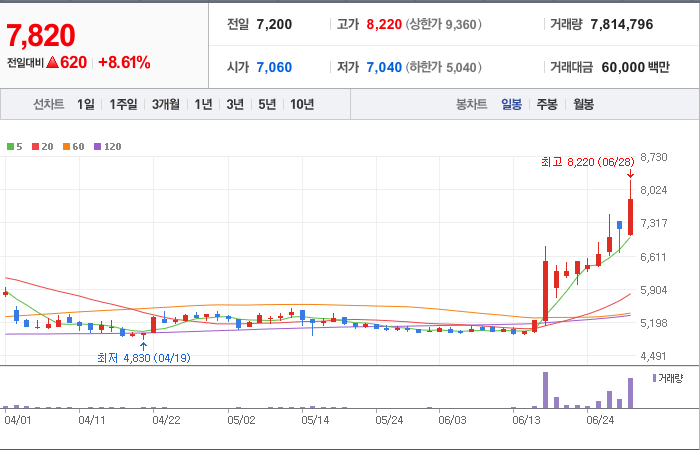
Task: Switch to 주봉 weekly candles
Action: coord(547,104)
